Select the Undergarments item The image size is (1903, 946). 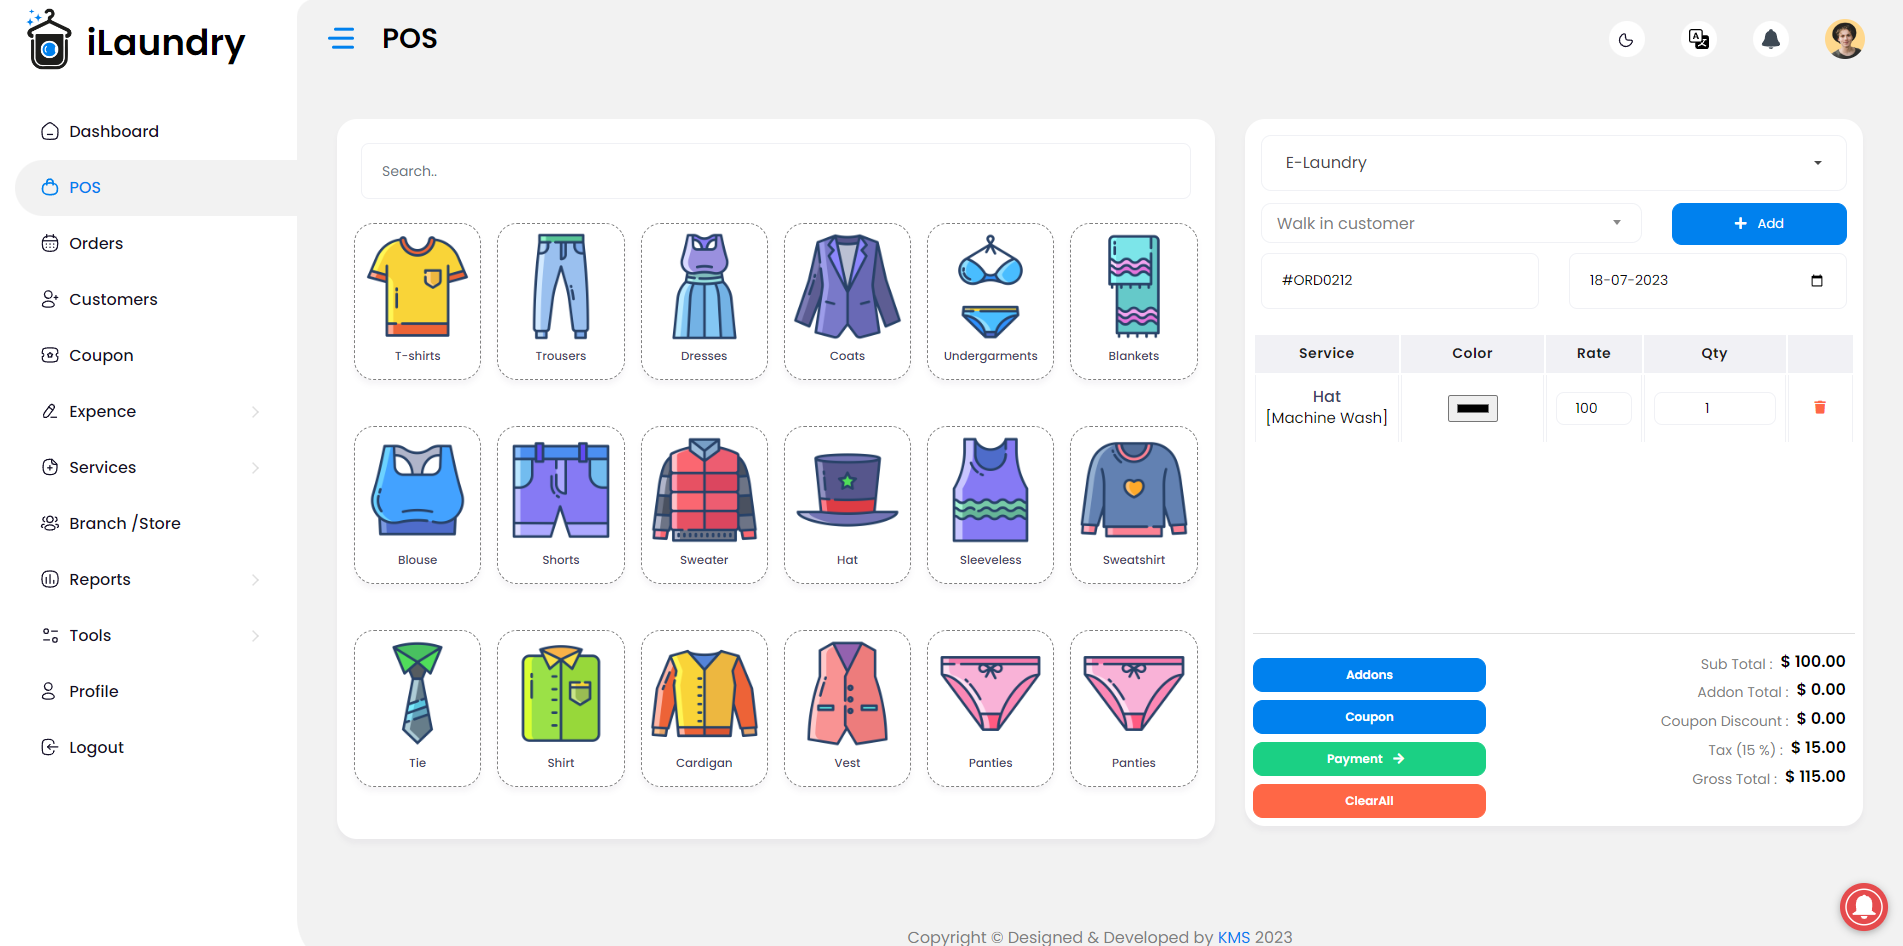coord(990,301)
